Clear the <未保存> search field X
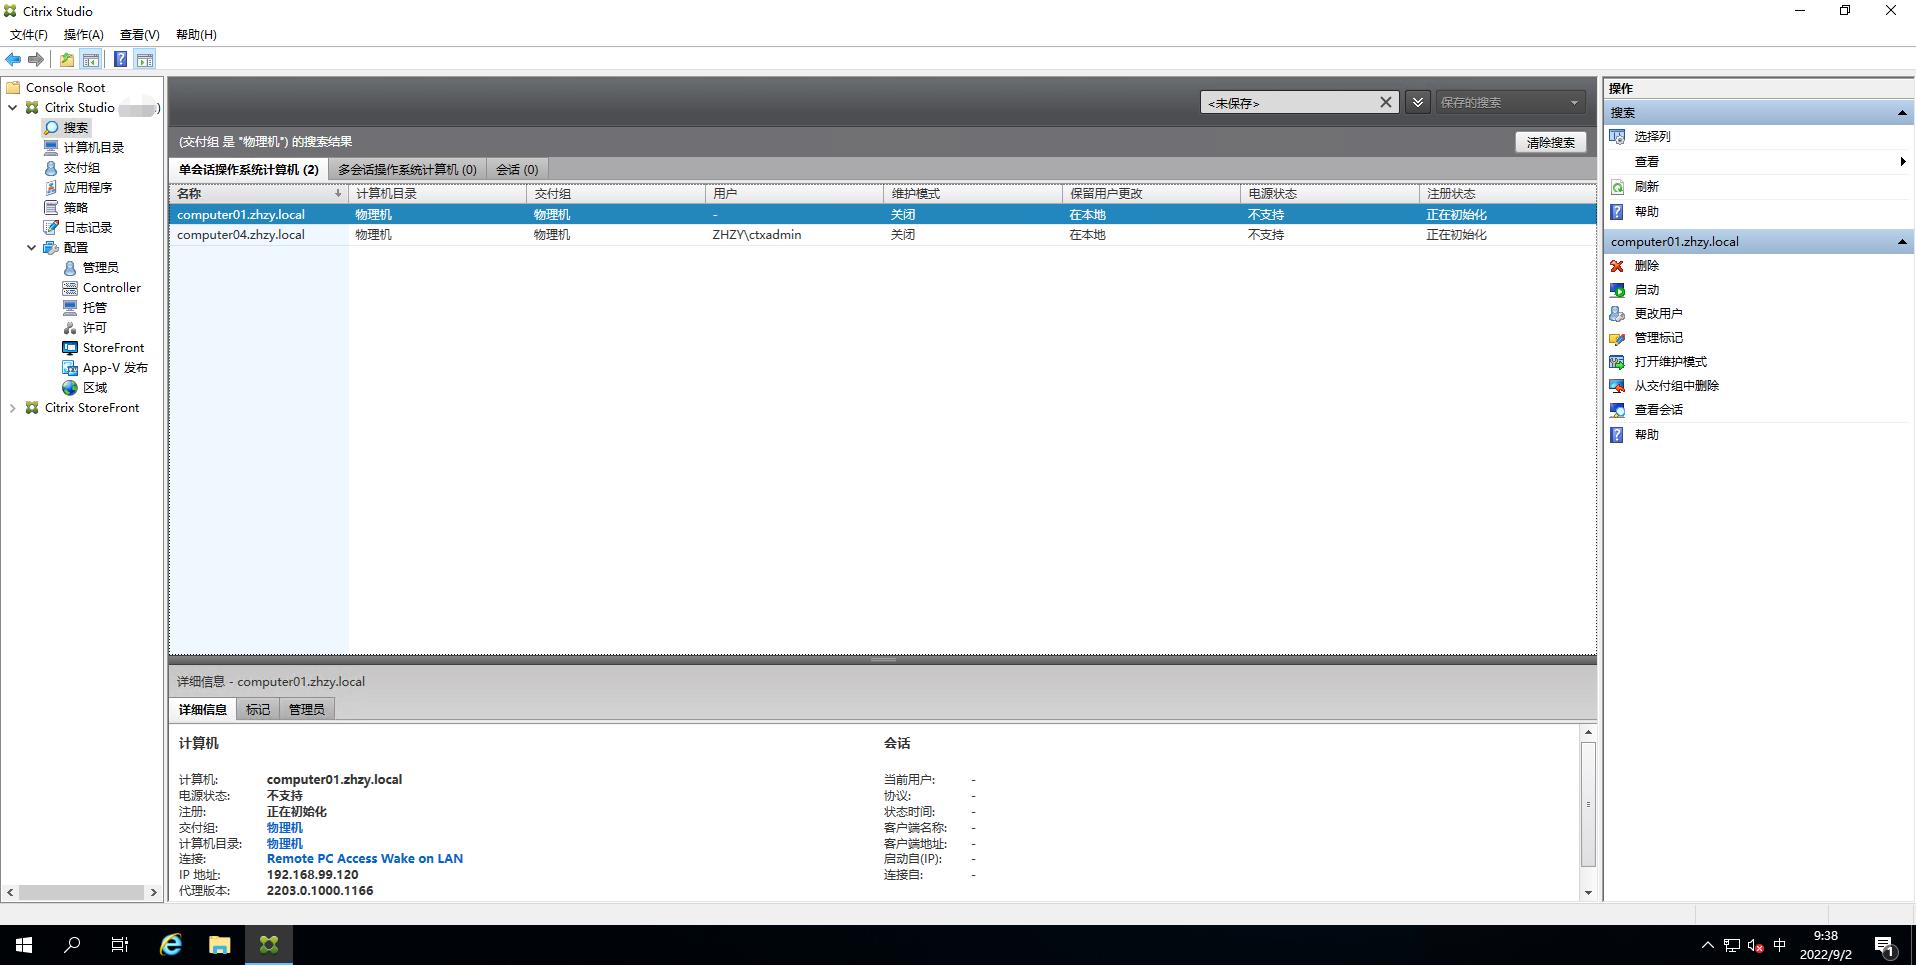This screenshot has width=1916, height=965. tap(1385, 102)
